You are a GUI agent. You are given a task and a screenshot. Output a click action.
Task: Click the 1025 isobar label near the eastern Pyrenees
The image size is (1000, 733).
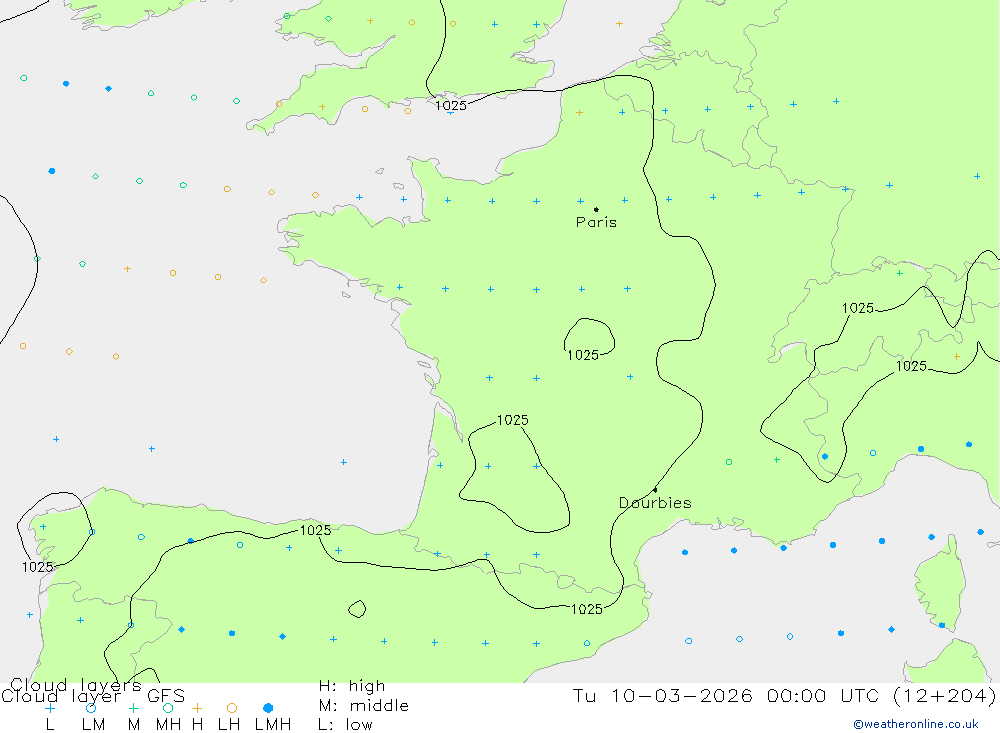[587, 610]
